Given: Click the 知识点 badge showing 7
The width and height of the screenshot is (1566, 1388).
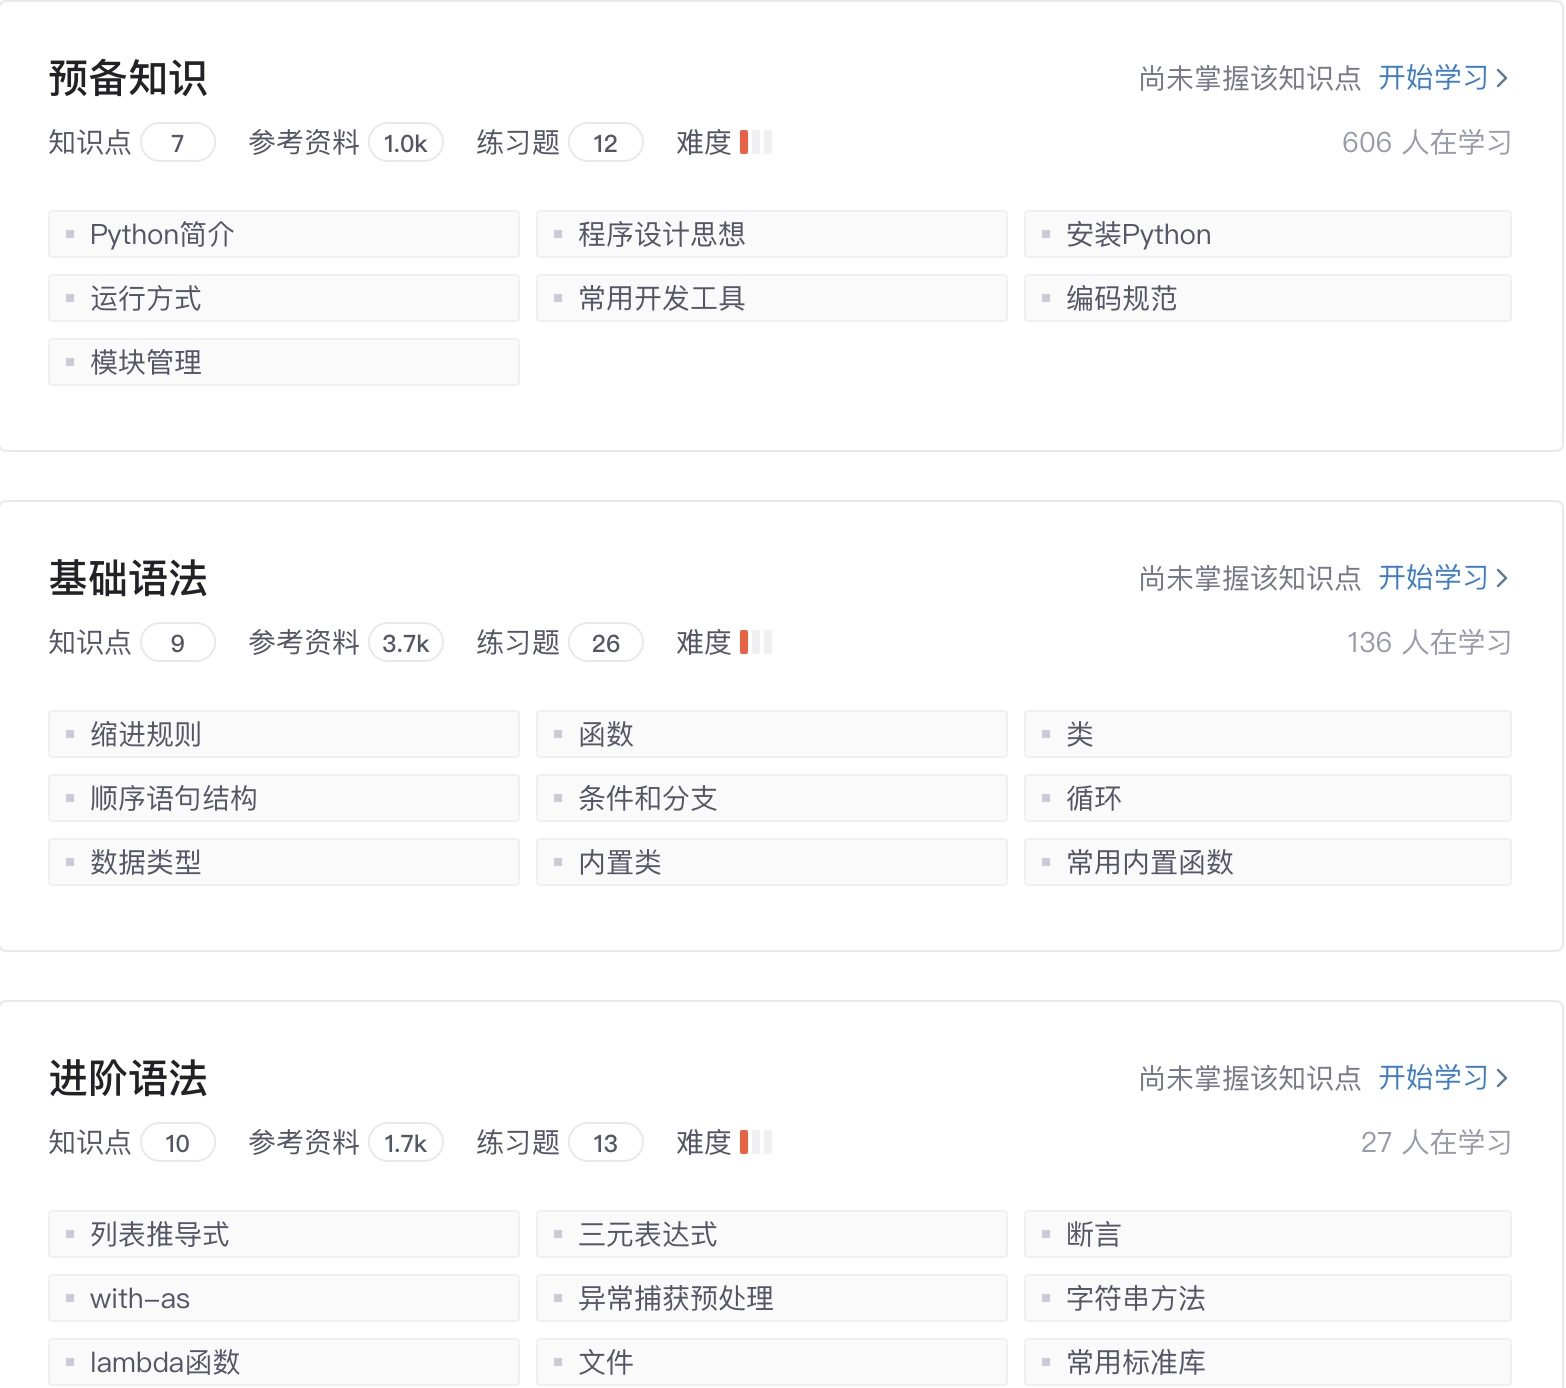Looking at the screenshot, I should tap(178, 143).
